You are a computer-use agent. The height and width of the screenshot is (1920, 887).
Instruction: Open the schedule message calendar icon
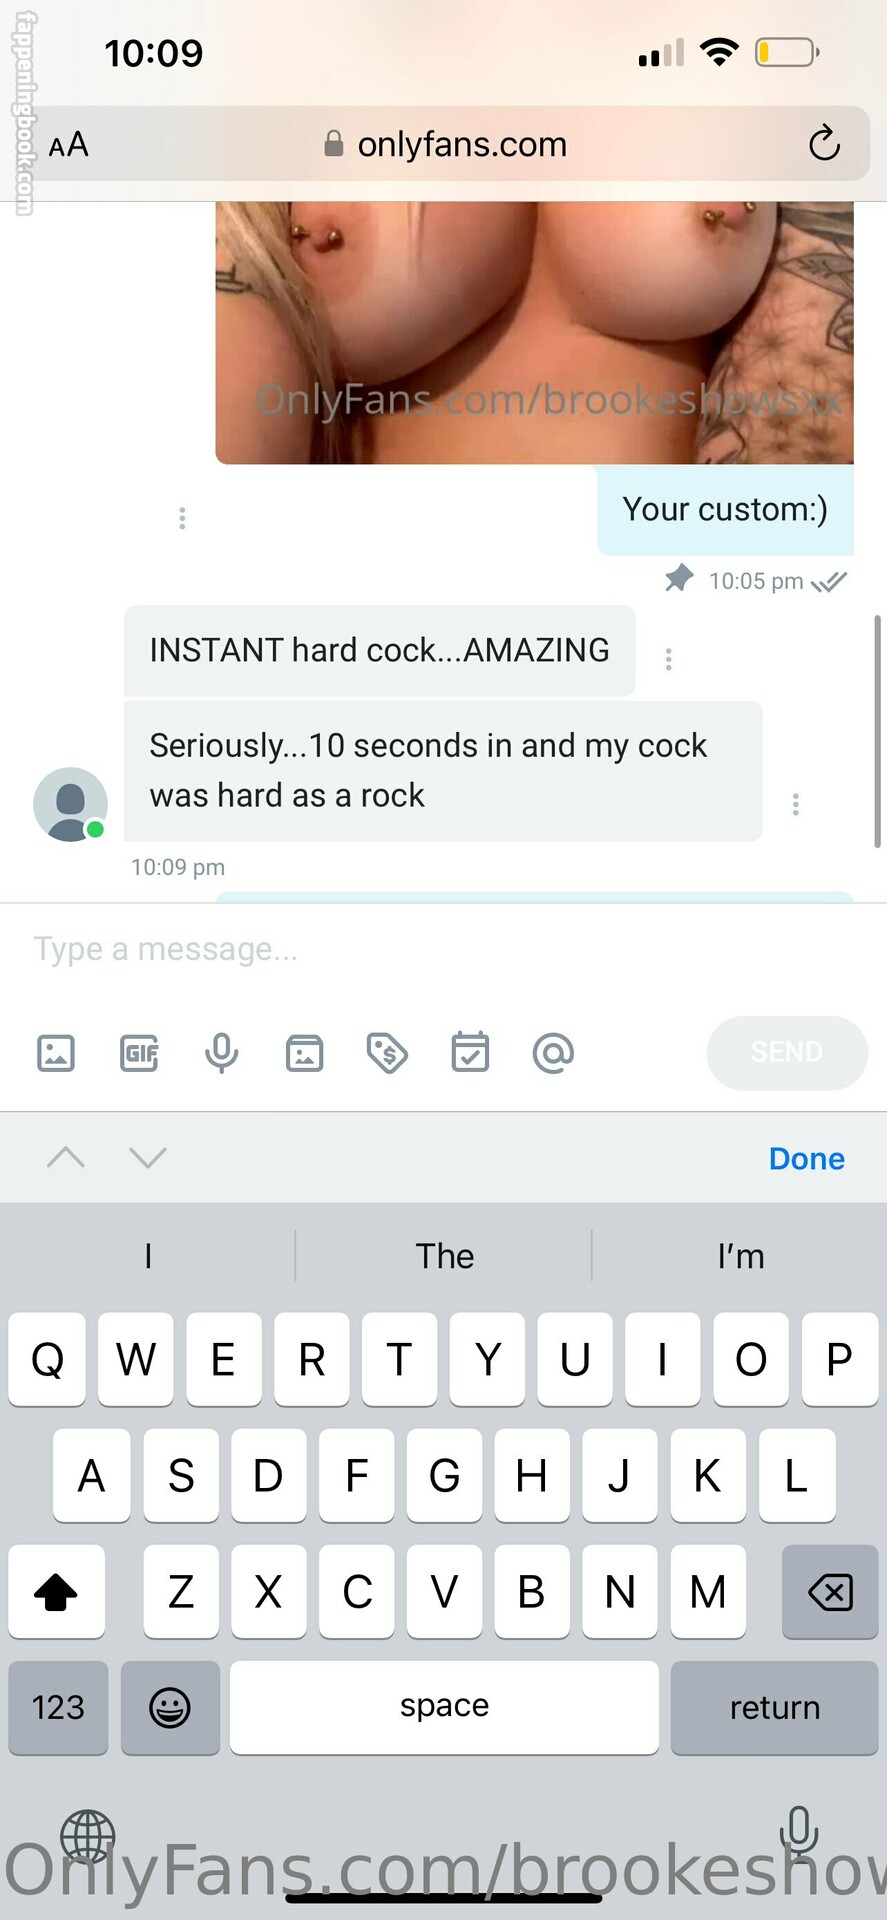tap(470, 1052)
